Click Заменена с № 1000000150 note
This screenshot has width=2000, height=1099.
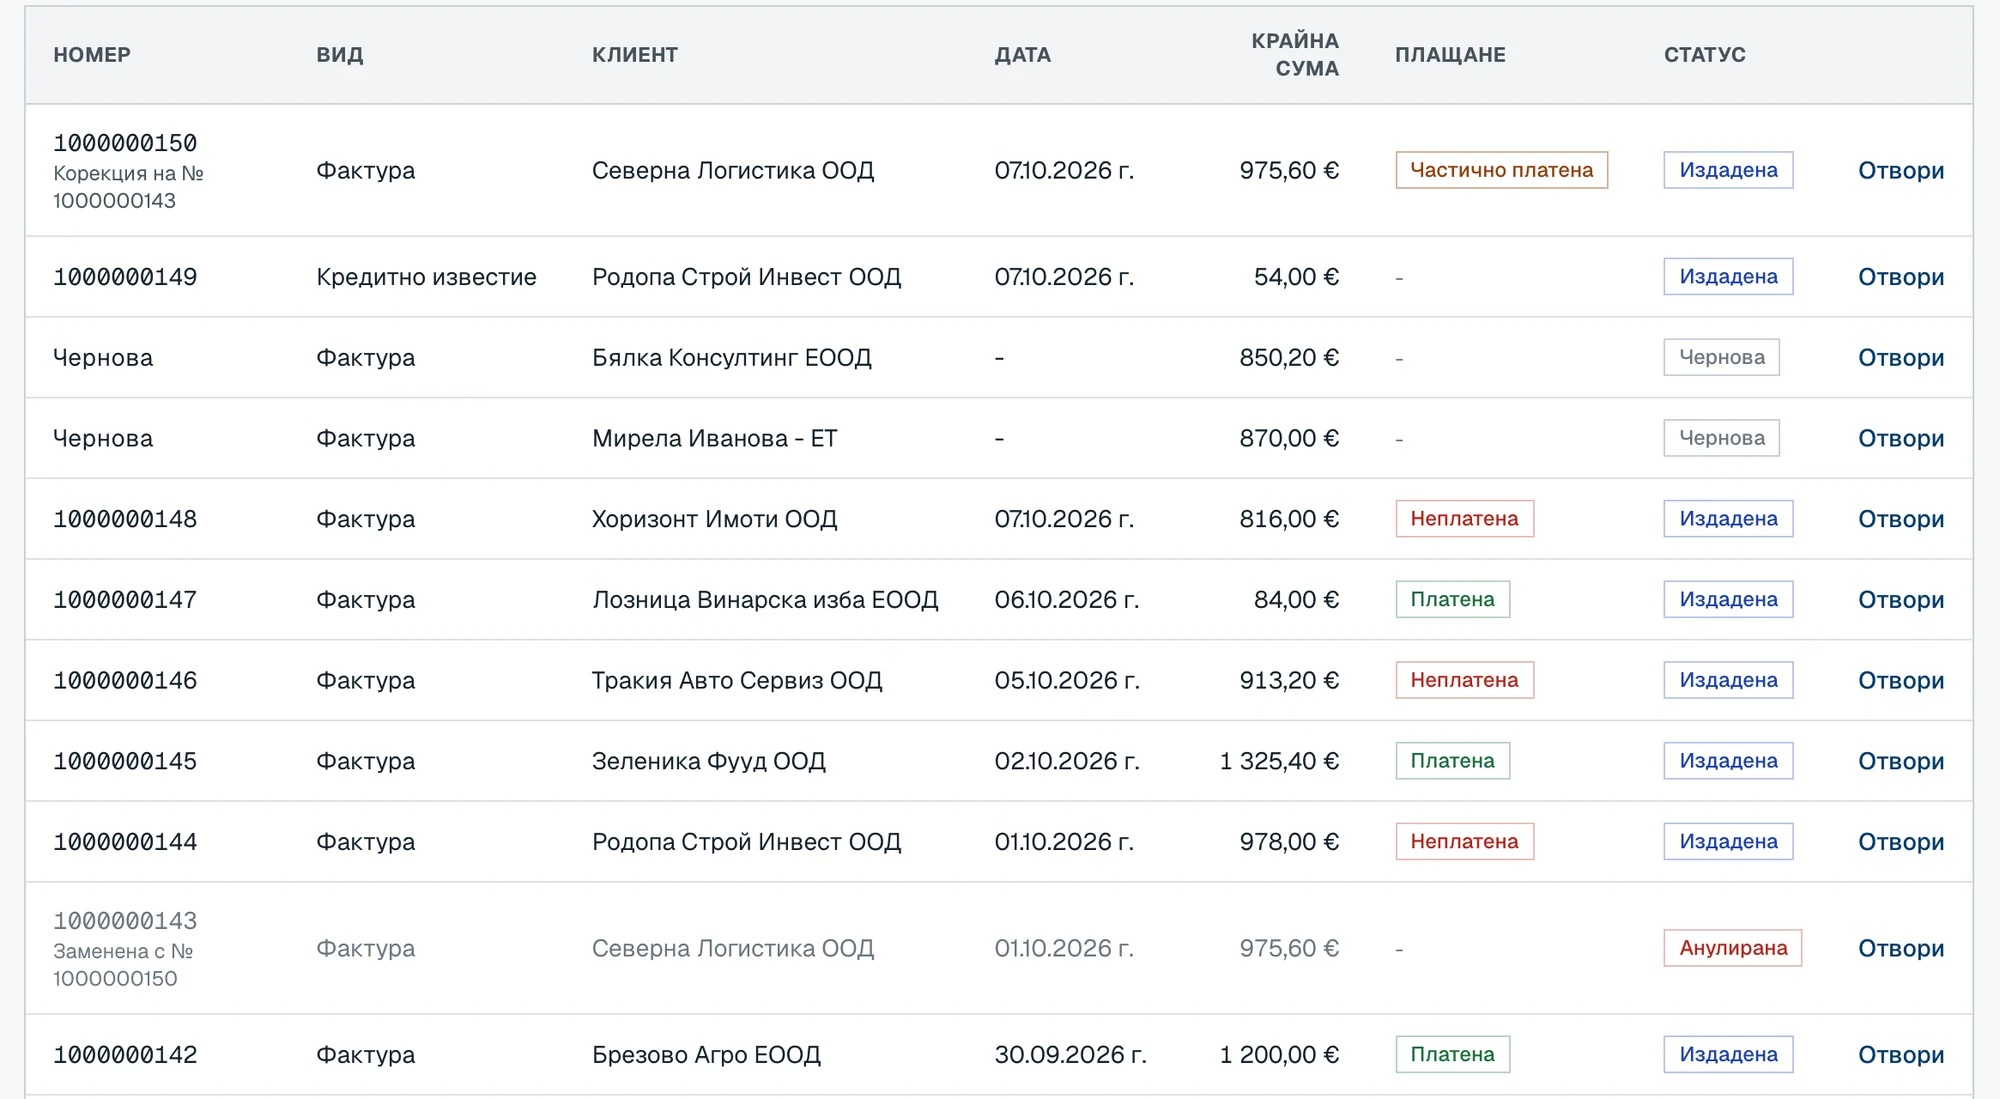point(123,965)
